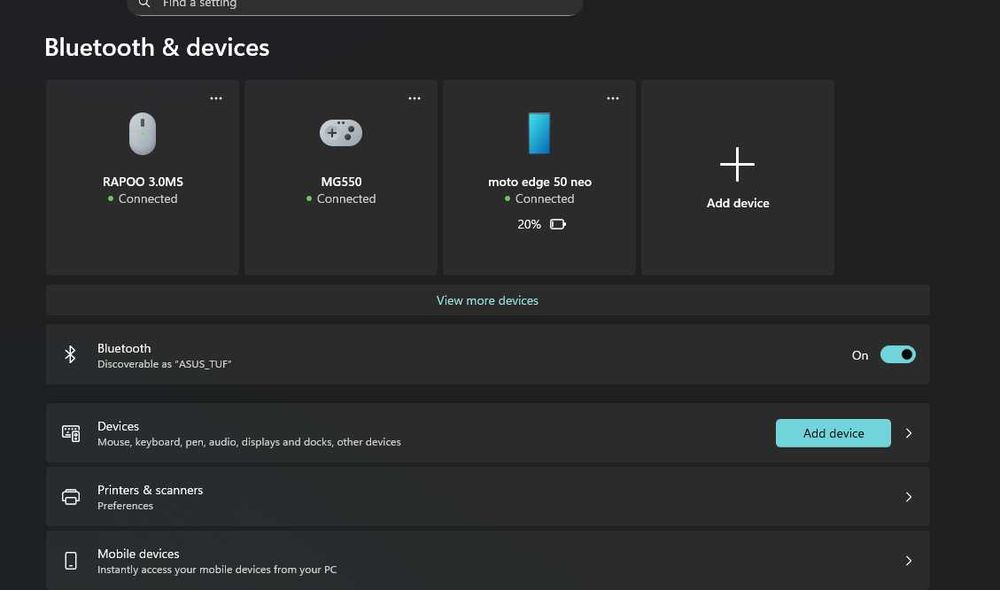Click Connected status under moto edge 50 neo

pos(544,199)
